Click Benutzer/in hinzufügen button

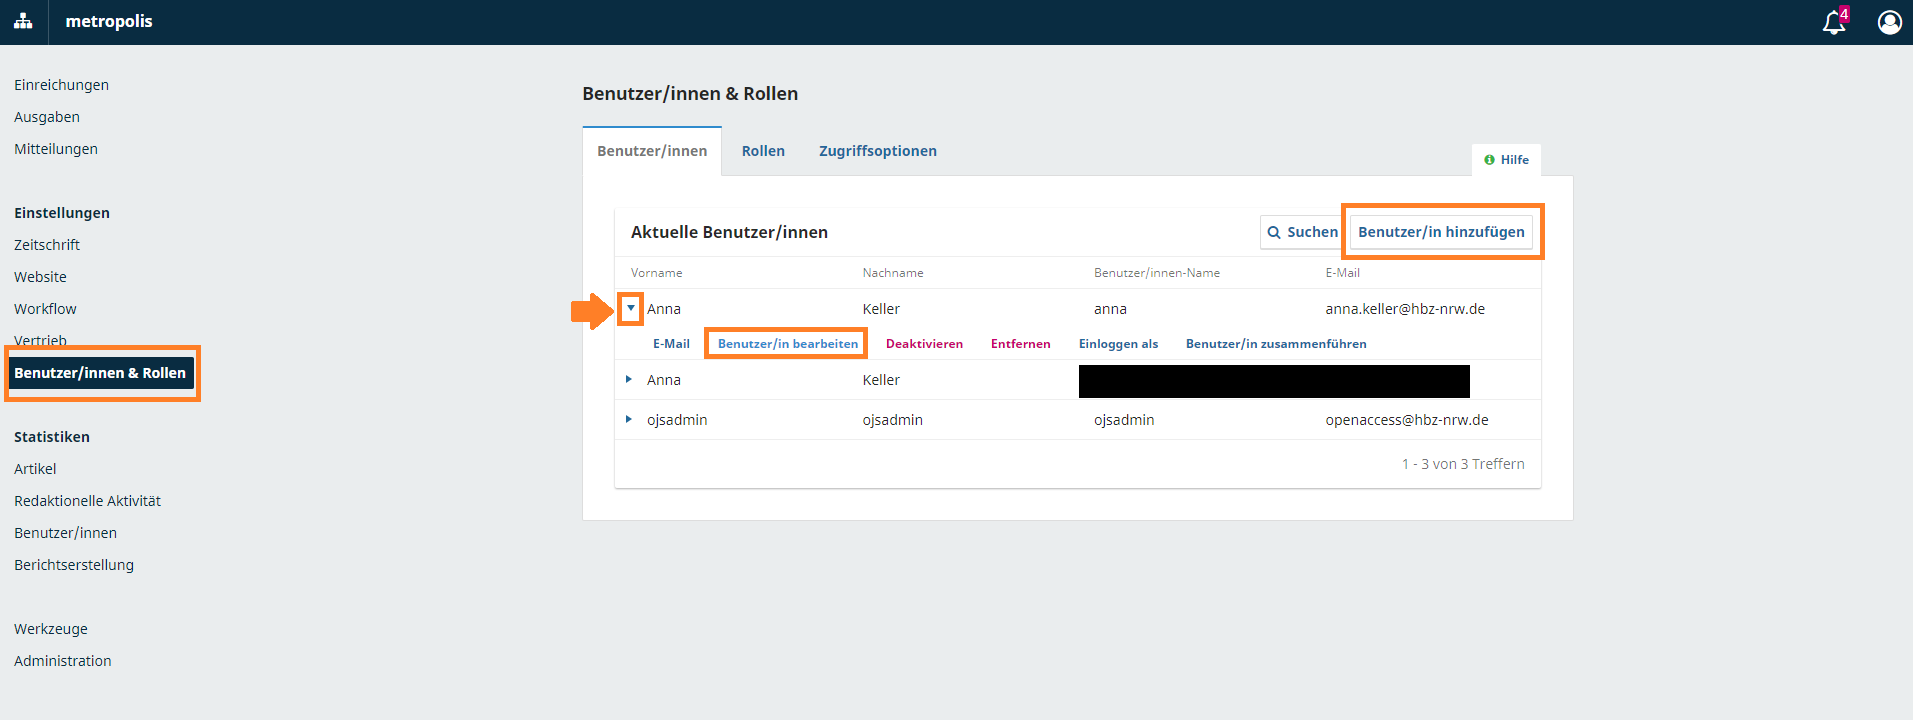[x=1440, y=232]
